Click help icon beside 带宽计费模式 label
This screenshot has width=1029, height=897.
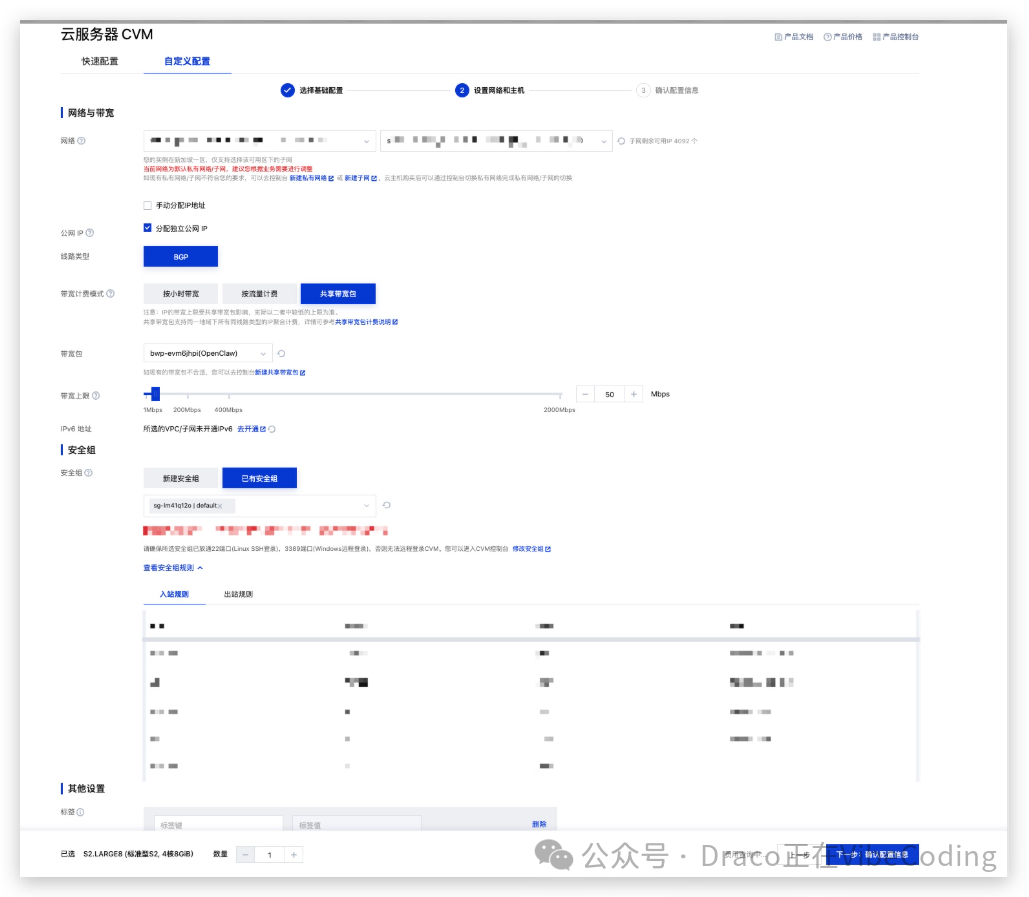pos(110,294)
